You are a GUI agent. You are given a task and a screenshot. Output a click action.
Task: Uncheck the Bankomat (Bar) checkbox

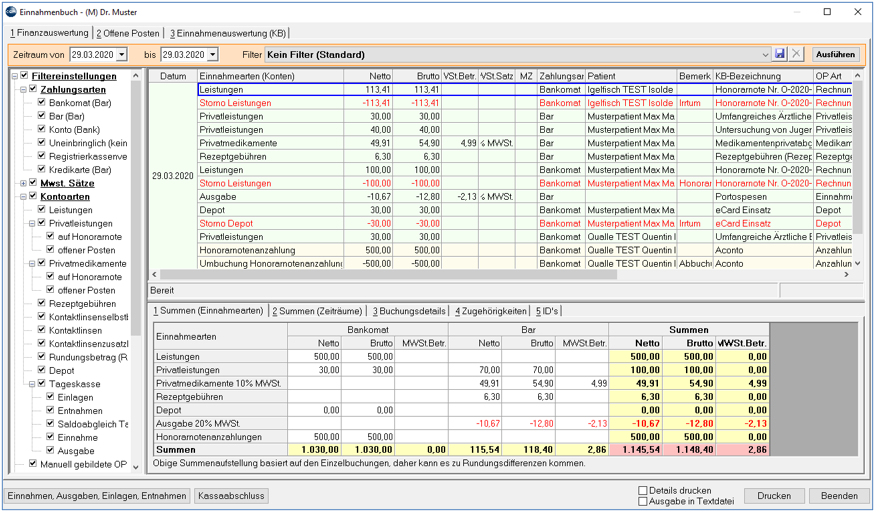tap(42, 103)
